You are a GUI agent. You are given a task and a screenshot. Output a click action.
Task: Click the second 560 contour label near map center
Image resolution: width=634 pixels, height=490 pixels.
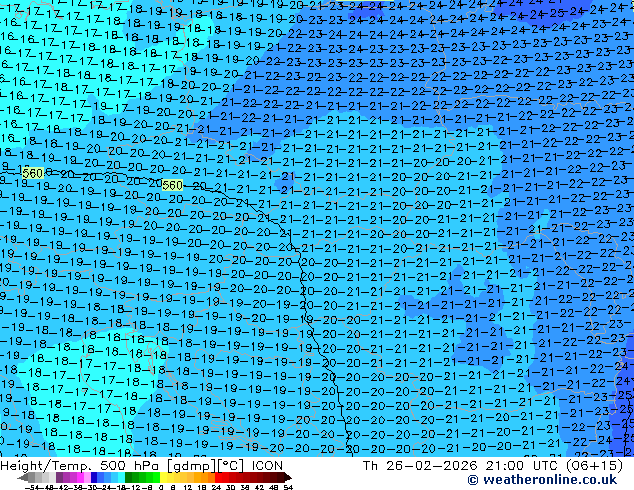[172, 186]
